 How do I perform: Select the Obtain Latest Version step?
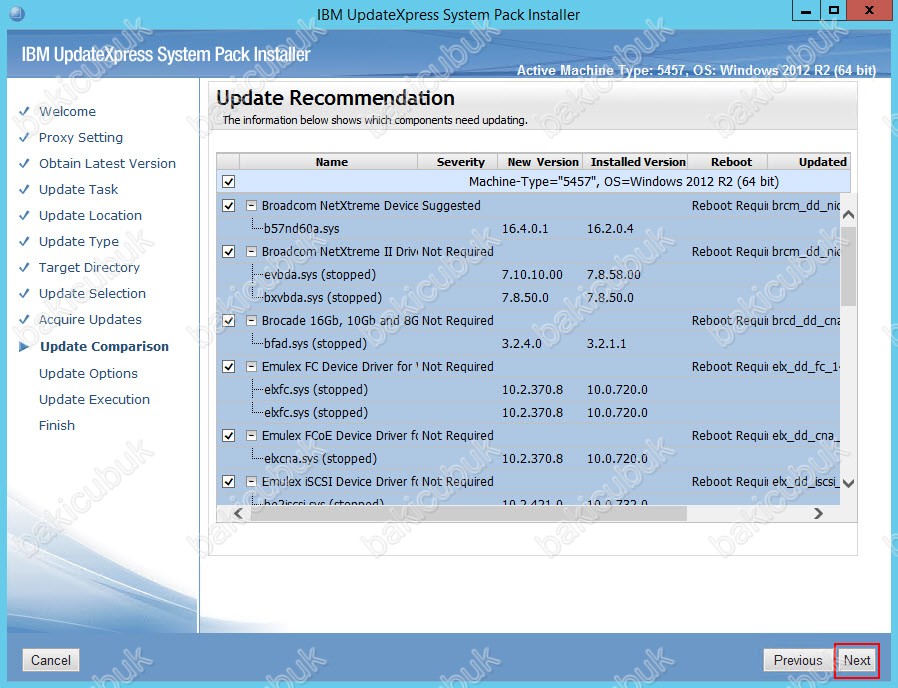point(107,163)
